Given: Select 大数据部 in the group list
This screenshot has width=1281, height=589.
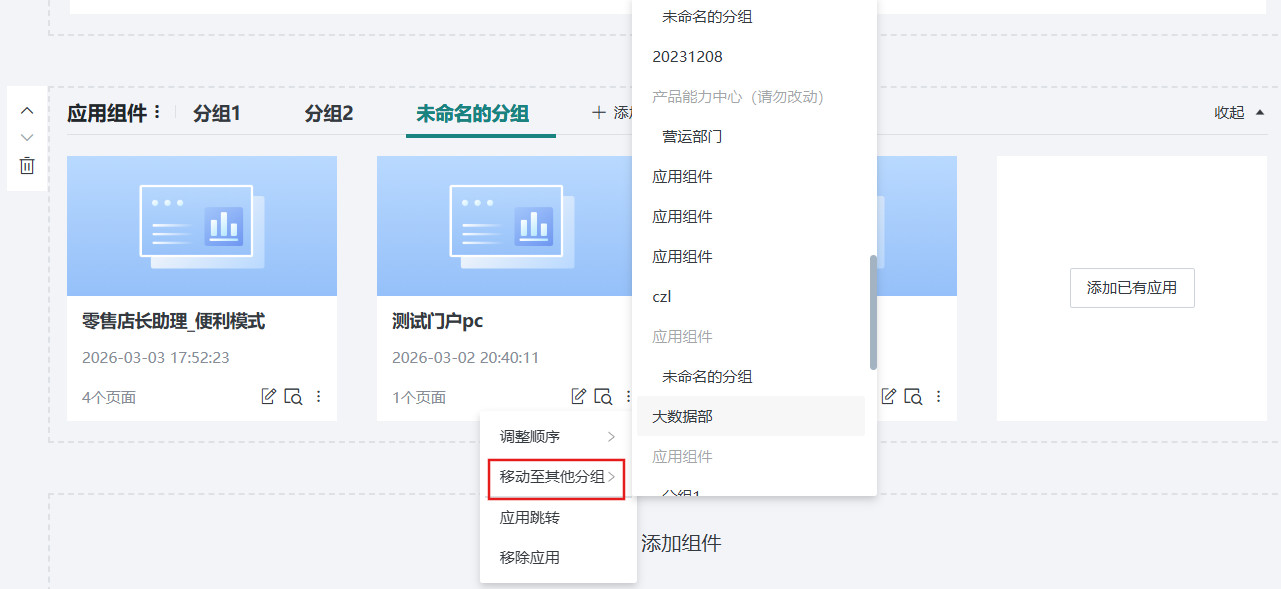Looking at the screenshot, I should (683, 417).
